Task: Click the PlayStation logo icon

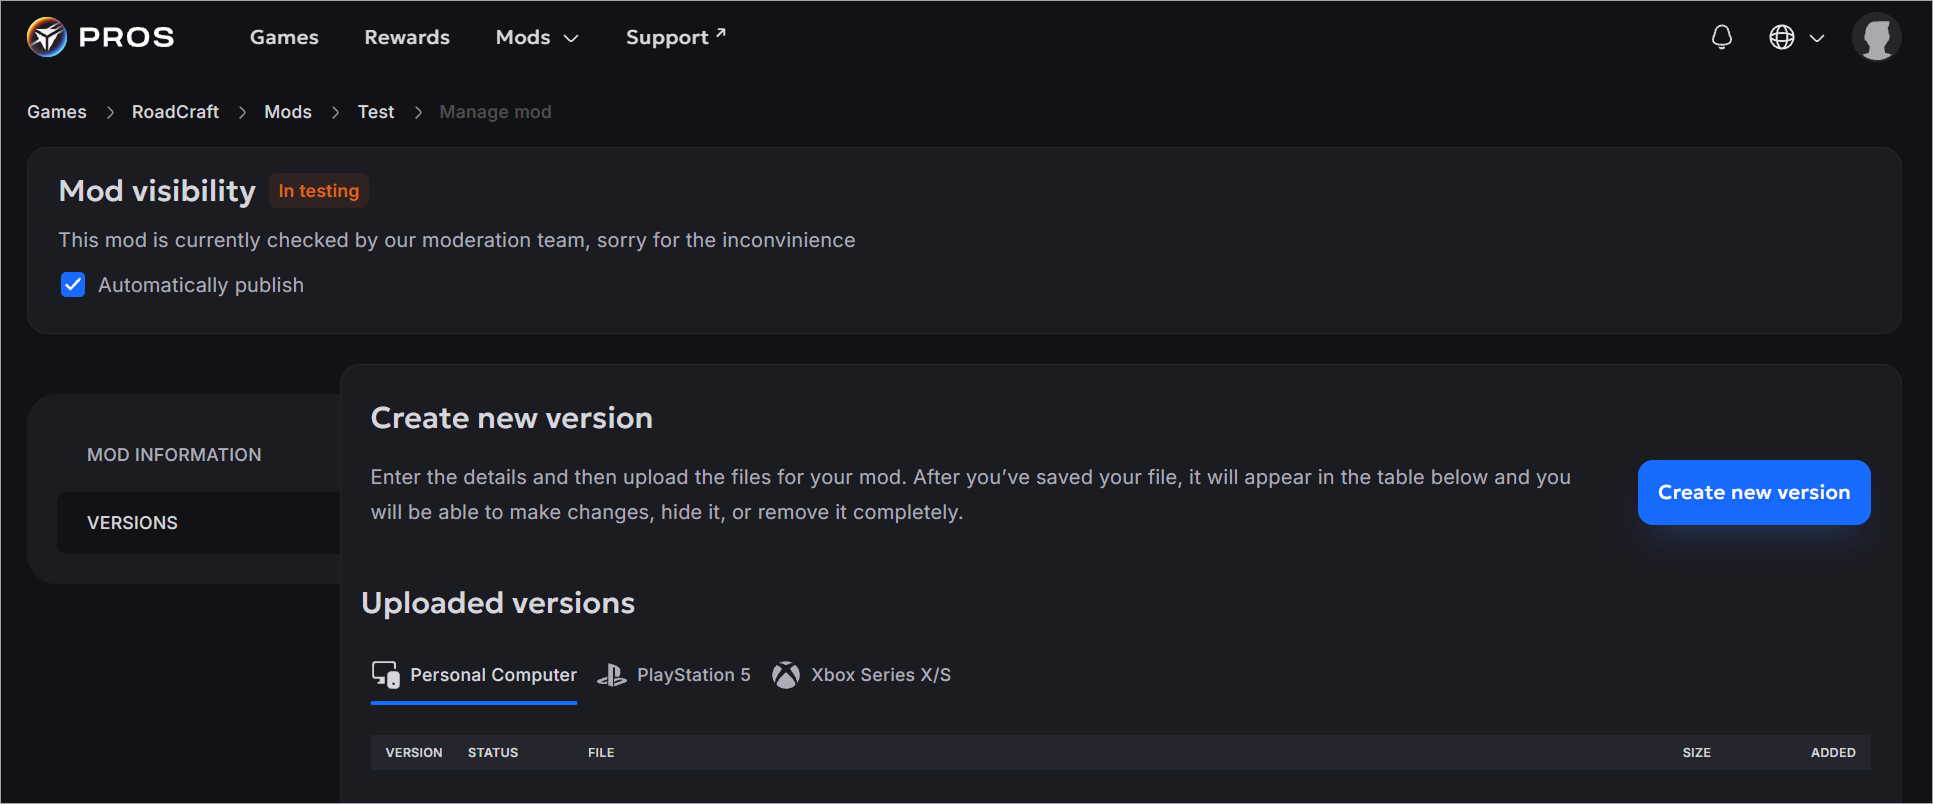Action: (x=612, y=676)
